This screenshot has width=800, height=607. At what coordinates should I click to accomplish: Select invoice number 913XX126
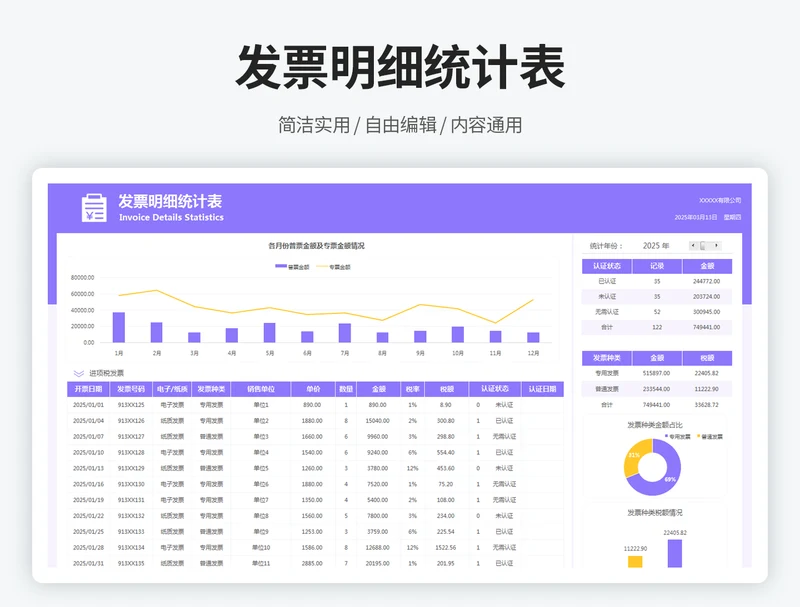tap(131, 421)
